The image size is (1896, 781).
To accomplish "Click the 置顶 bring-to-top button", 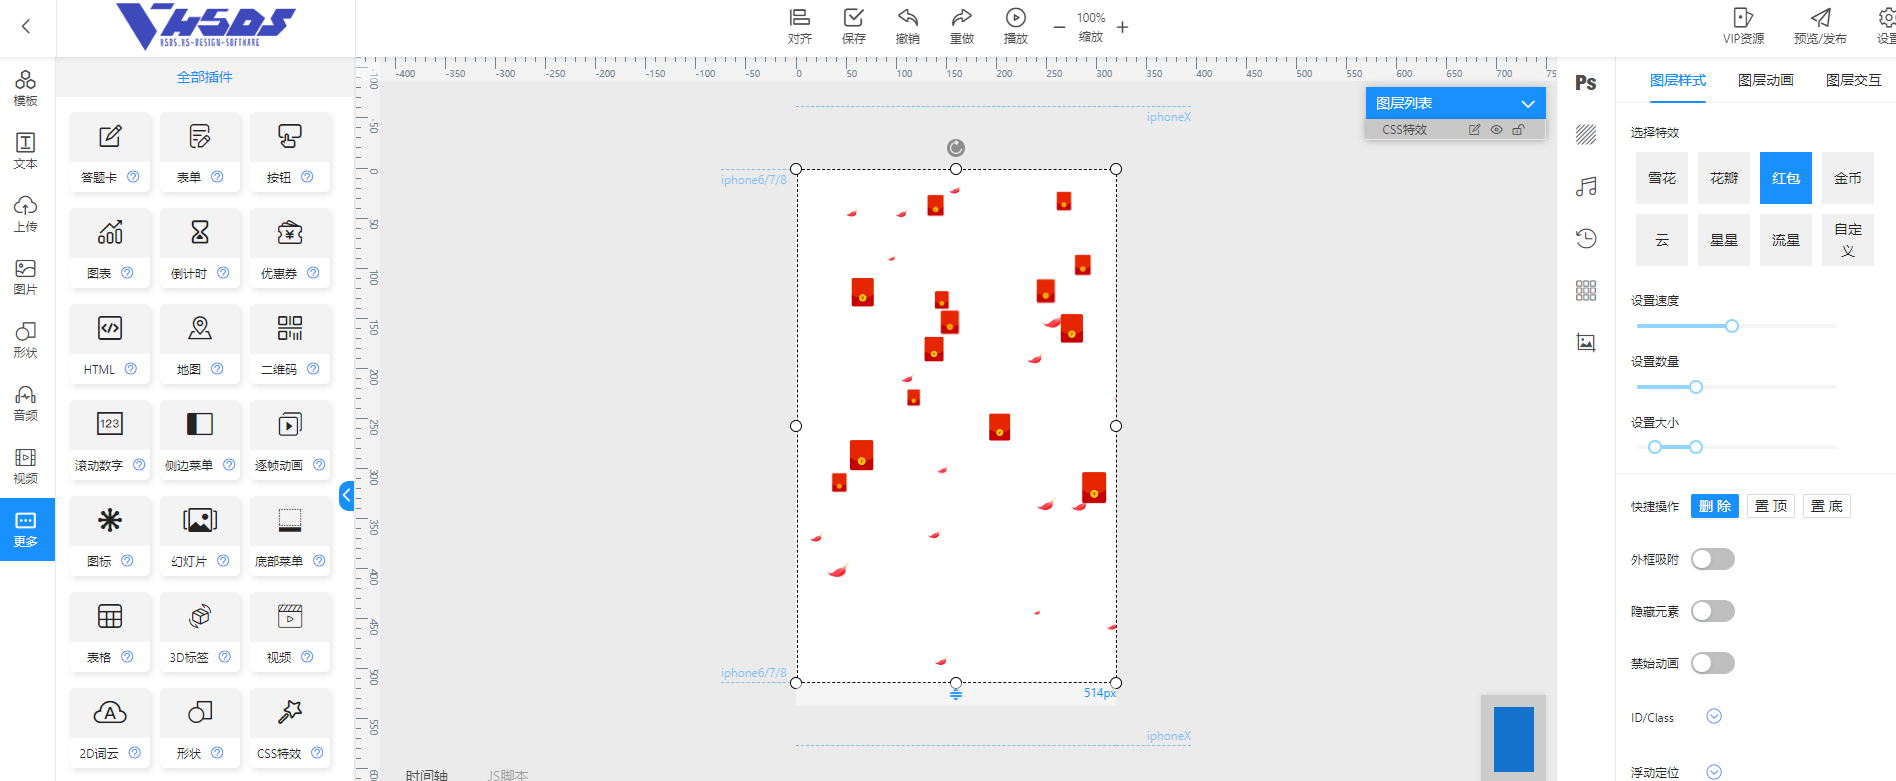I will [1771, 506].
